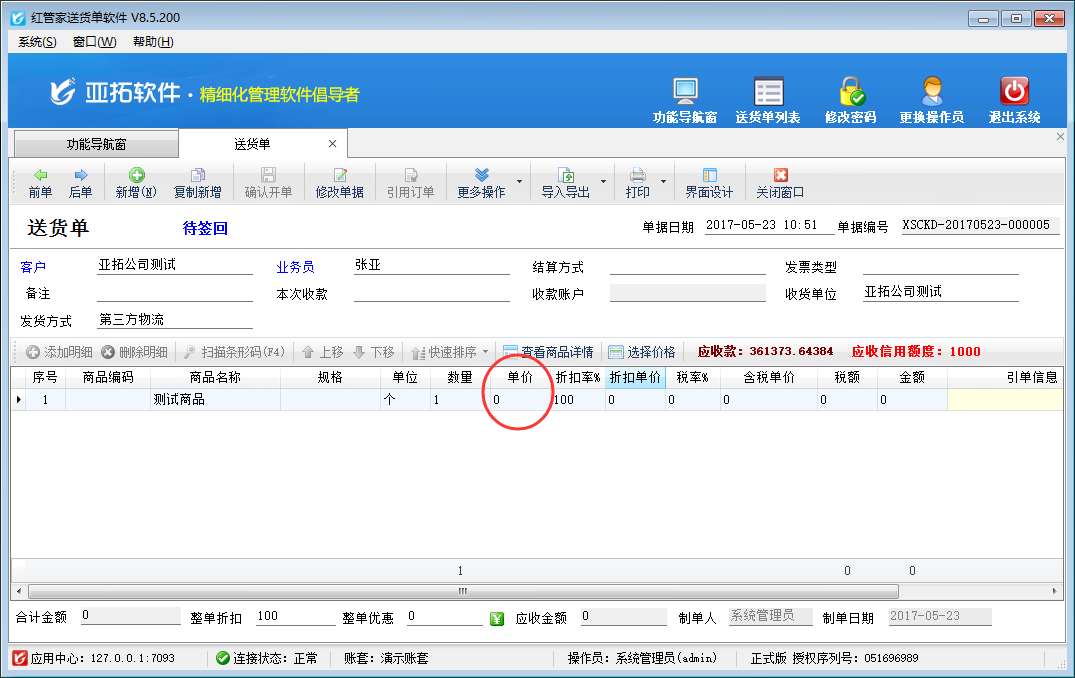Click the 更换操作员 user icon

click(931, 93)
